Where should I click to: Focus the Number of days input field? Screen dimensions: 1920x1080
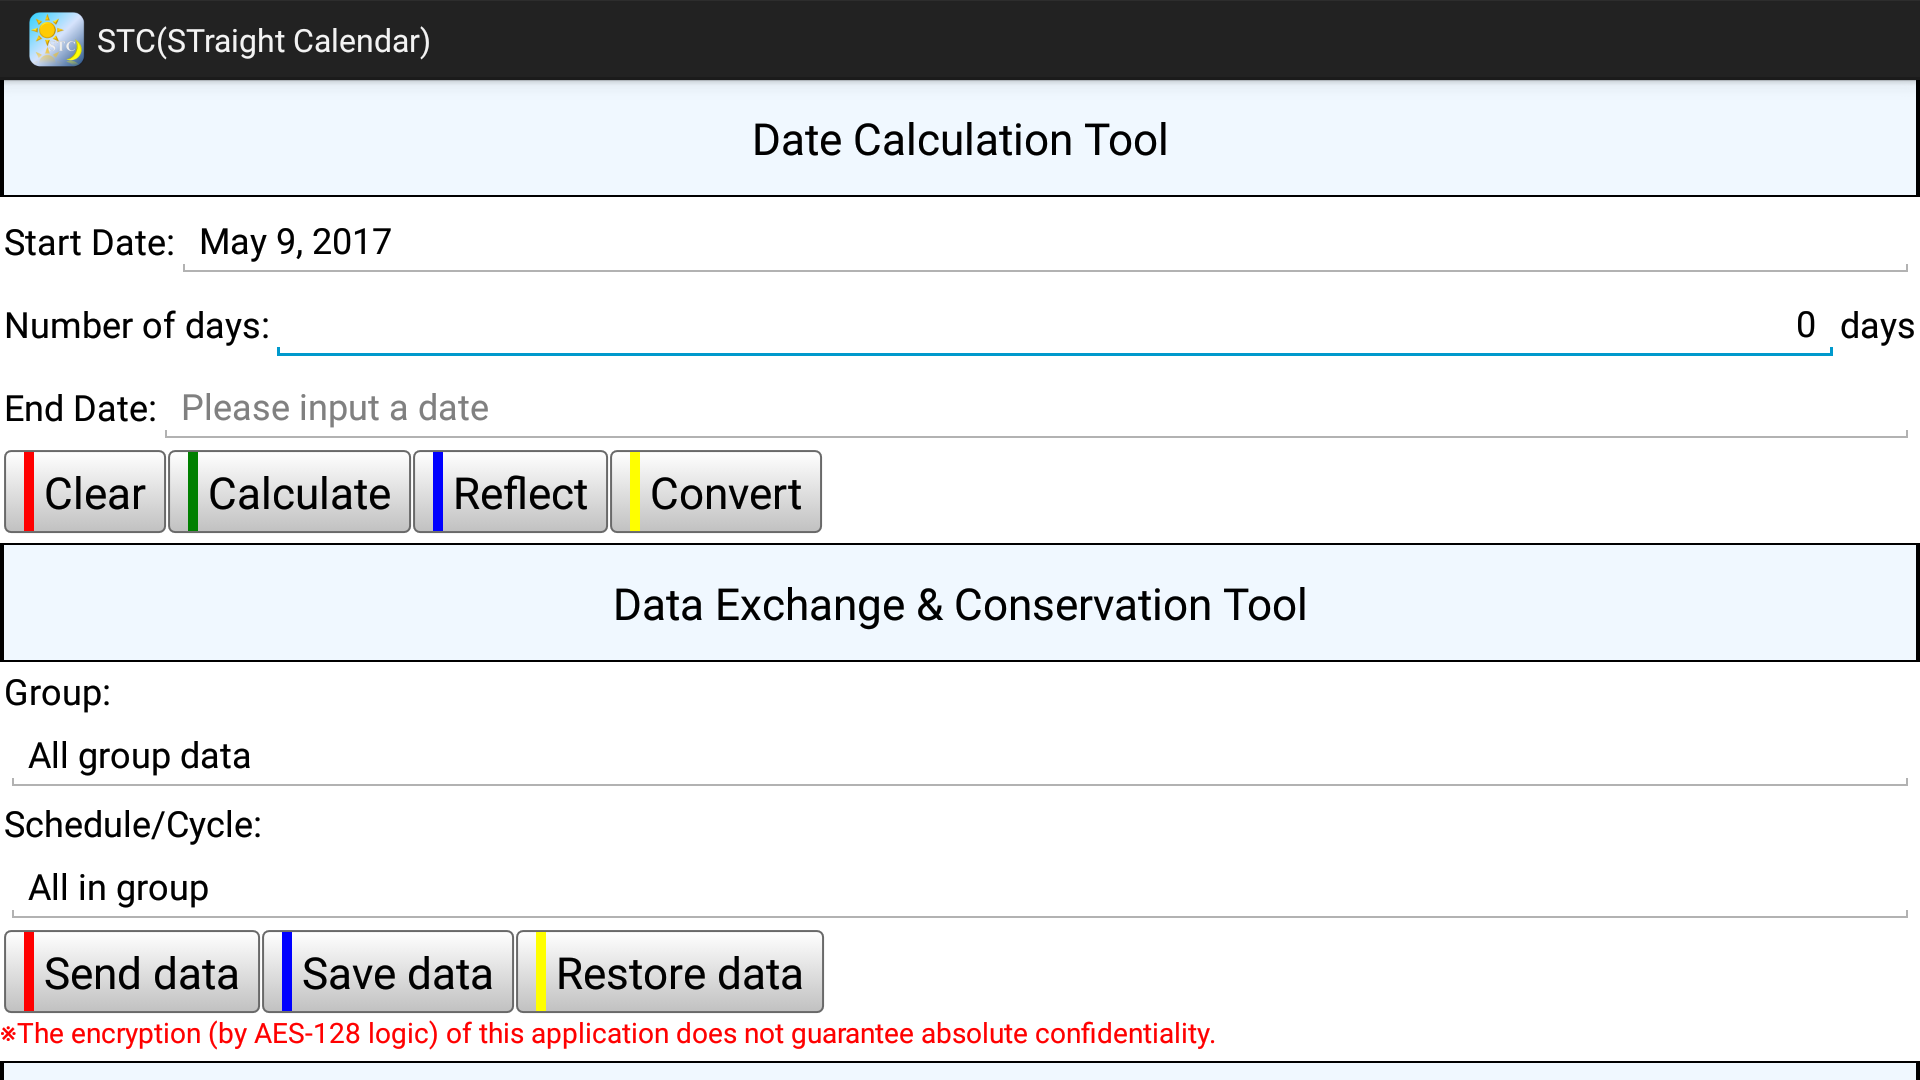1054,326
